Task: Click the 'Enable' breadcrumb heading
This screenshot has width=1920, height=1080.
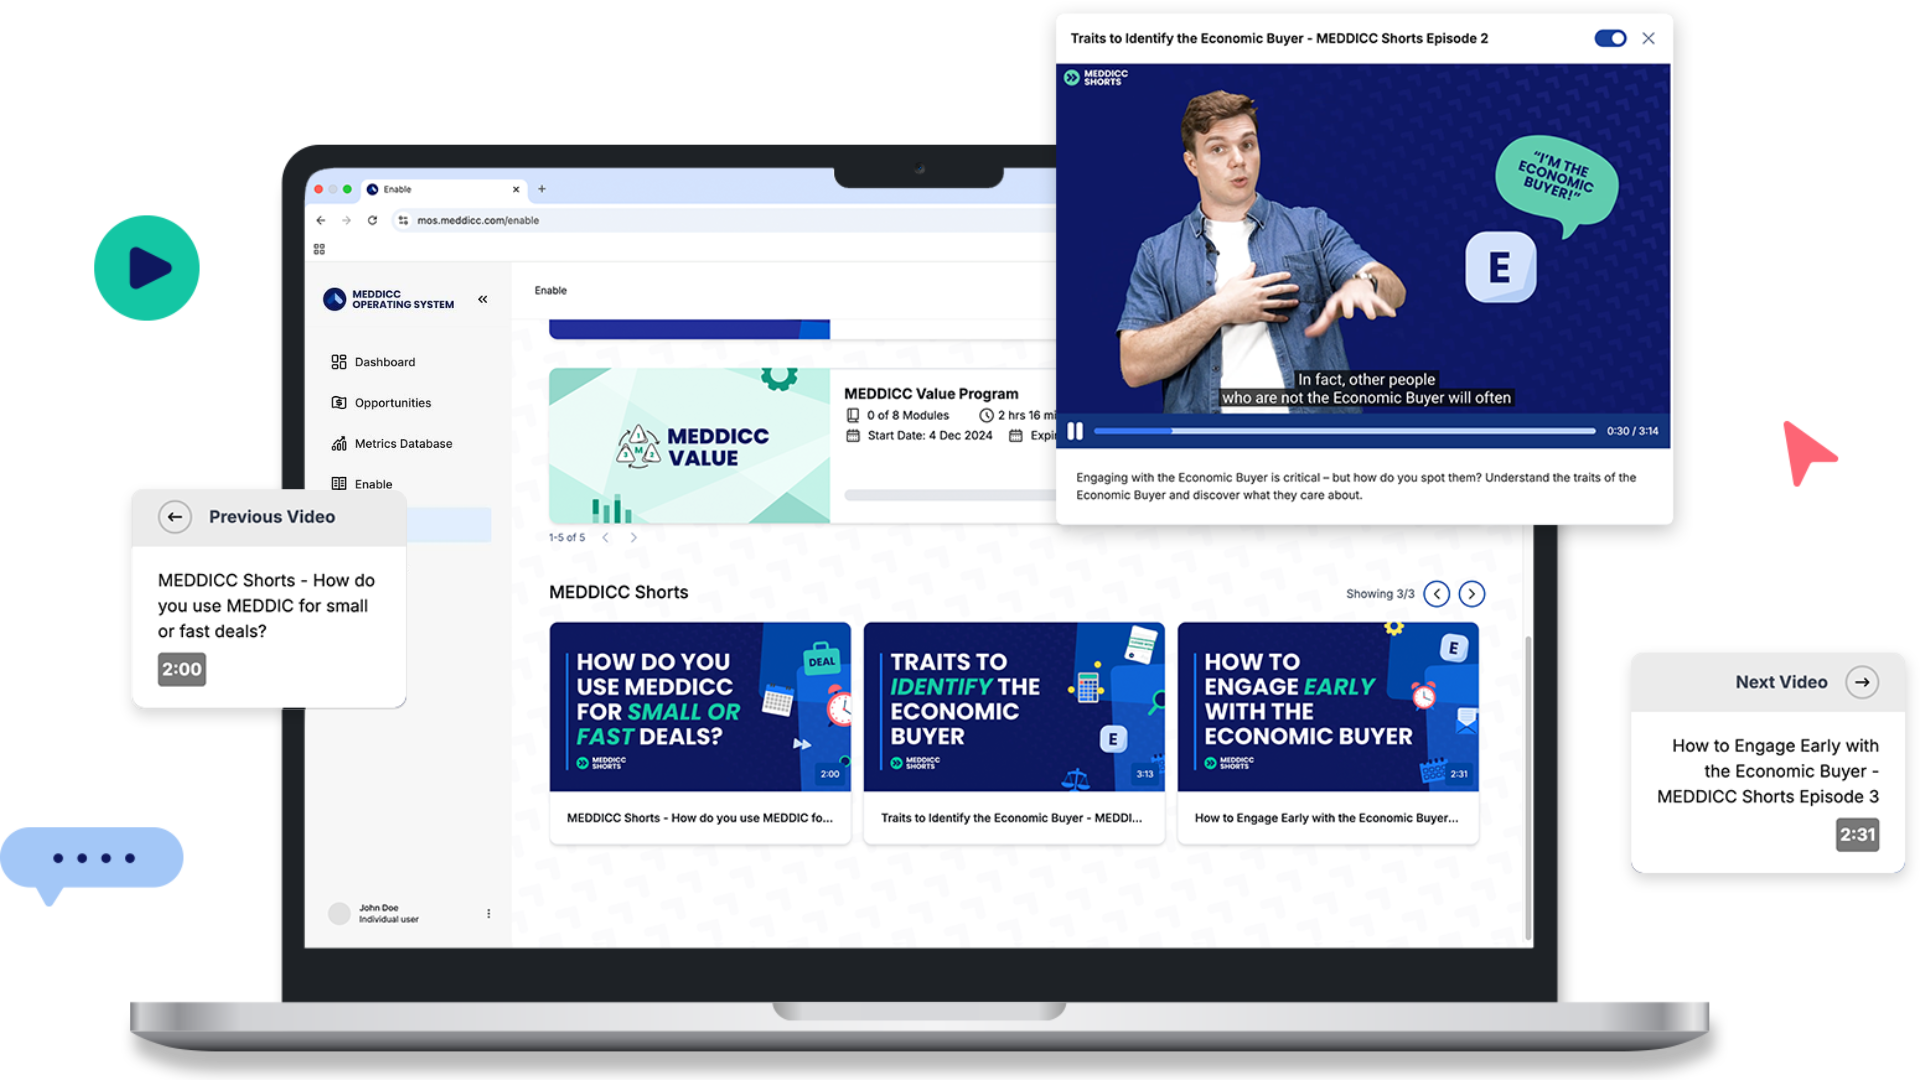Action: 551,290
